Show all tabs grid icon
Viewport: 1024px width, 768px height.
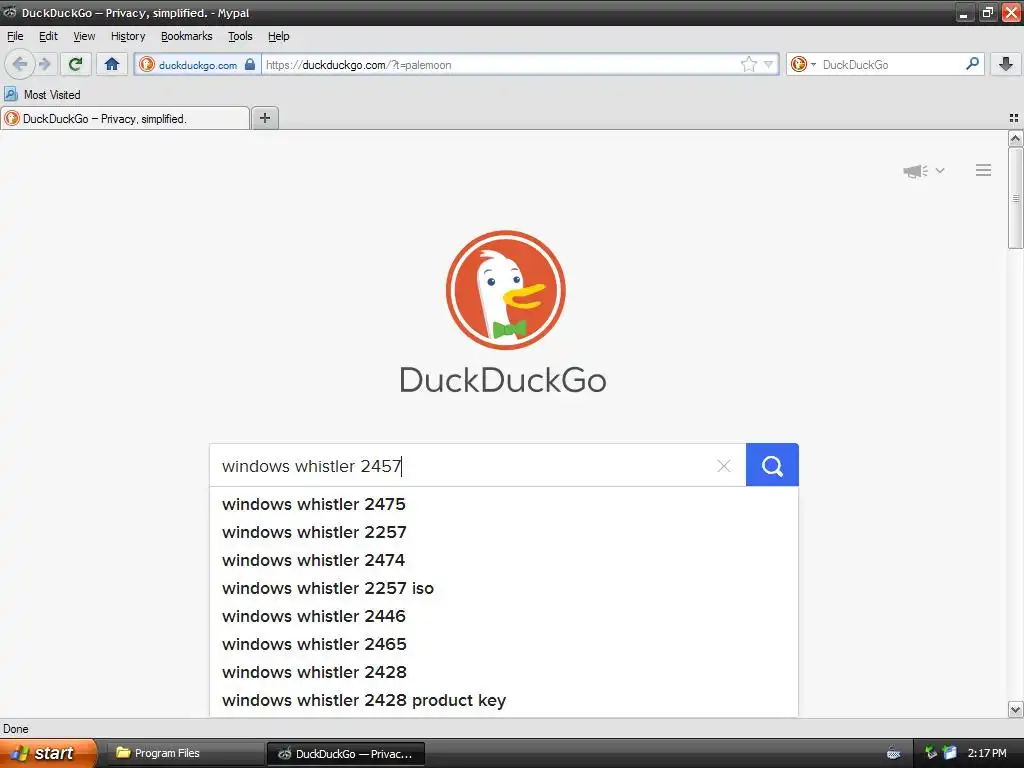coord(1014,118)
